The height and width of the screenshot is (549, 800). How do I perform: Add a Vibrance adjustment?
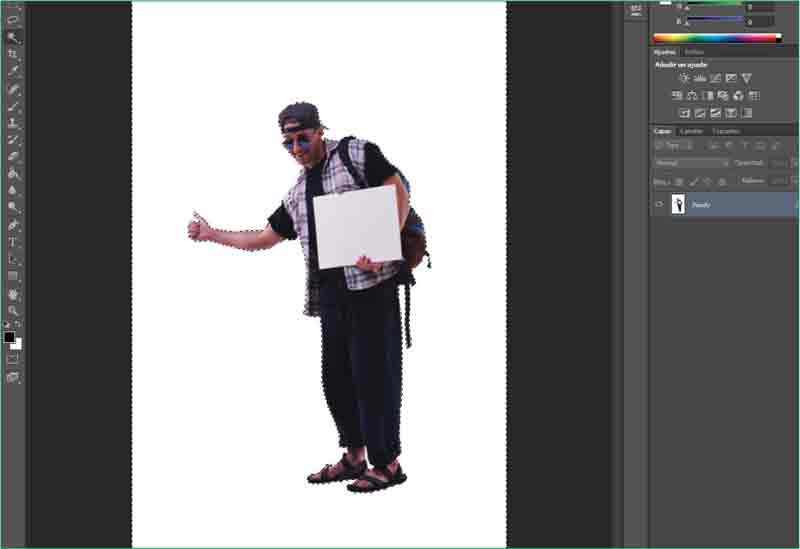(x=746, y=78)
